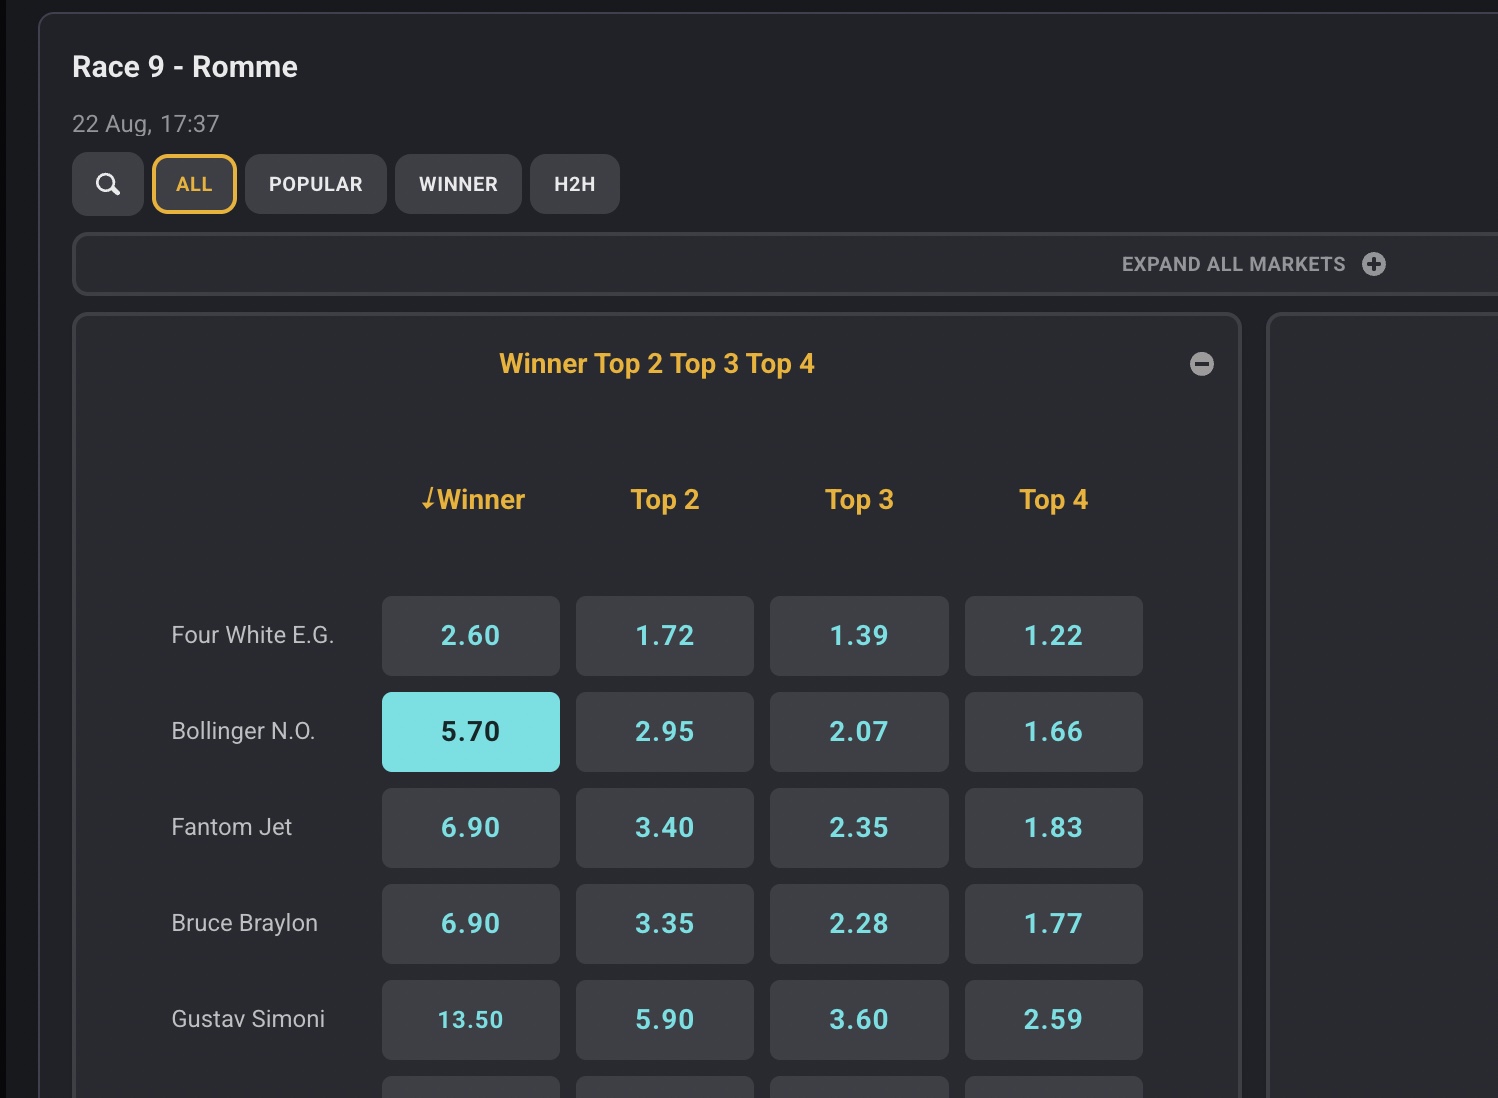Pick Fantom Jet Top 2 odds 3.40
Screen dimensions: 1498x1098
tap(665, 828)
